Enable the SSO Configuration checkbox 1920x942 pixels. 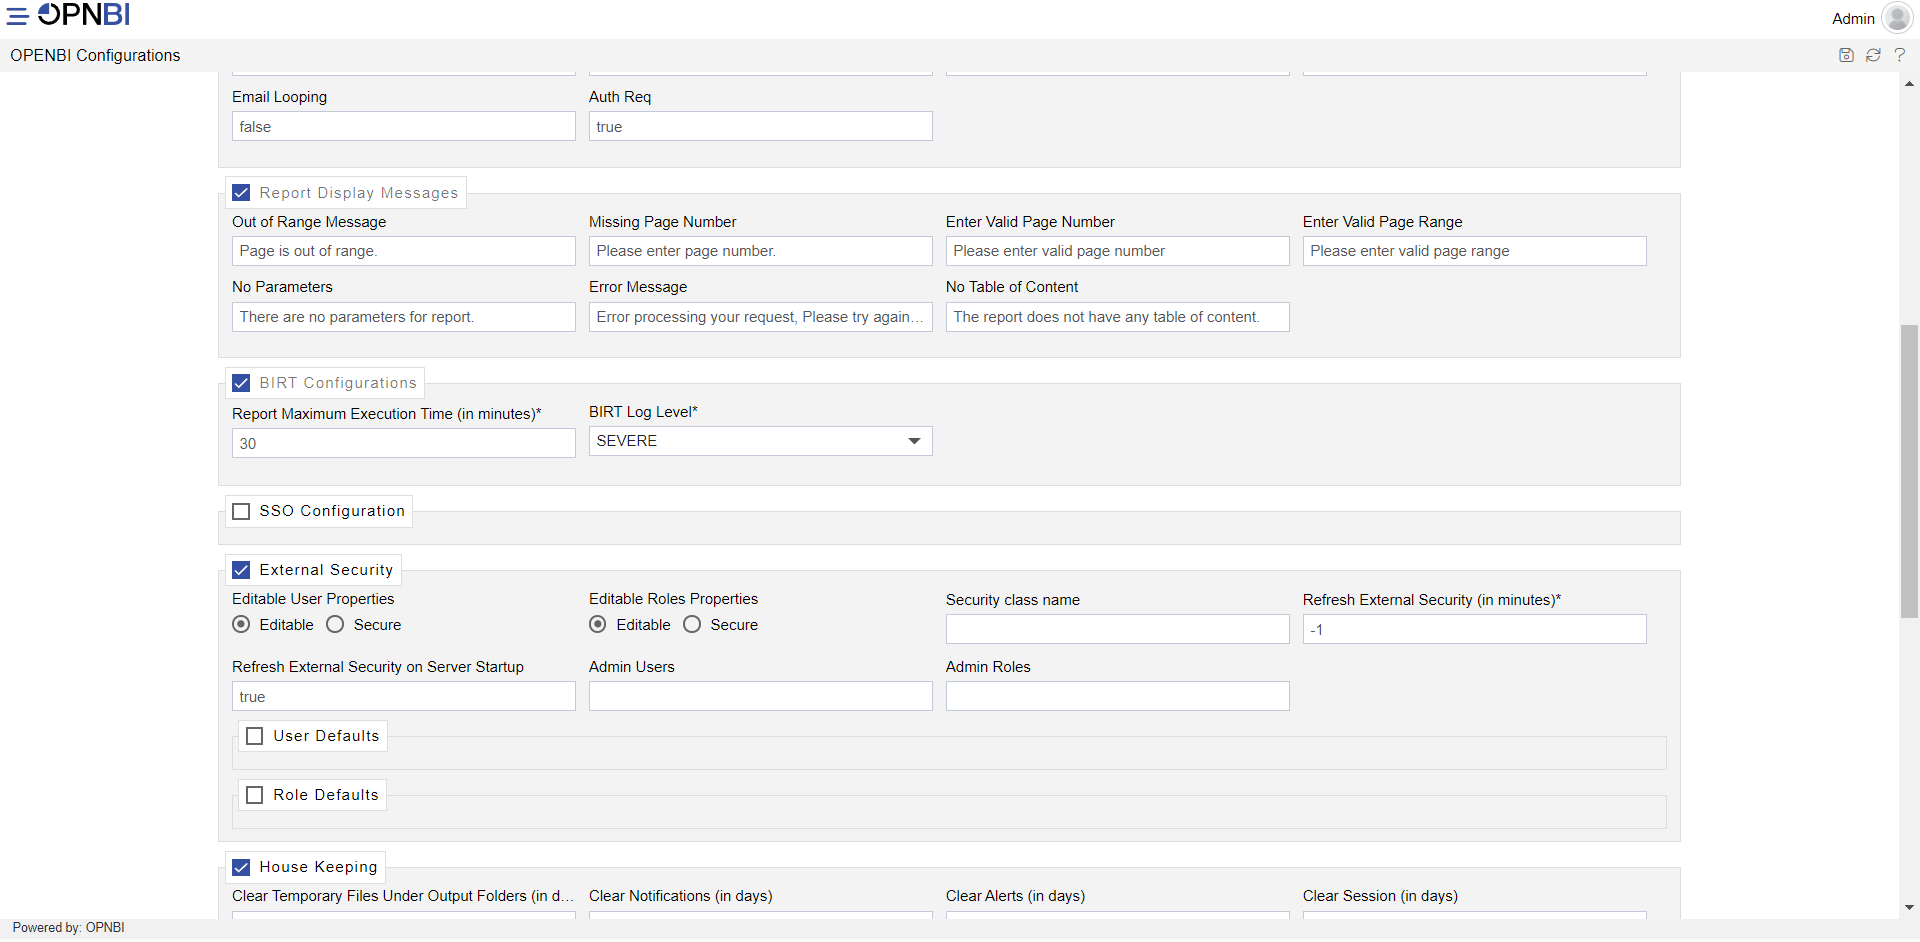(241, 511)
